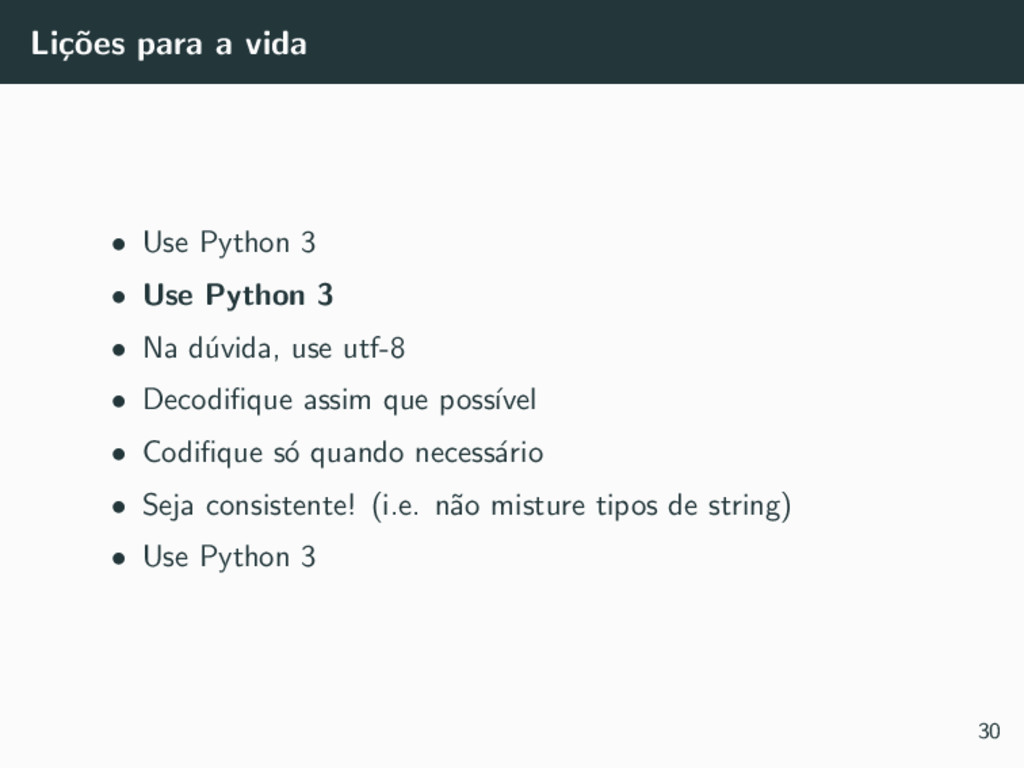Click the word "vida" in the title

coord(276,44)
